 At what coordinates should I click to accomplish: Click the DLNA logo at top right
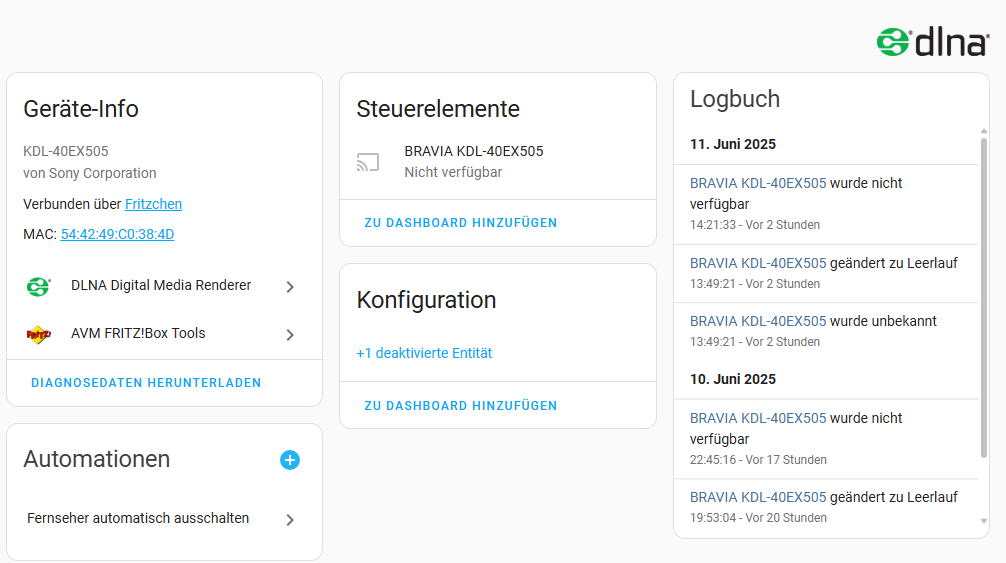click(933, 42)
